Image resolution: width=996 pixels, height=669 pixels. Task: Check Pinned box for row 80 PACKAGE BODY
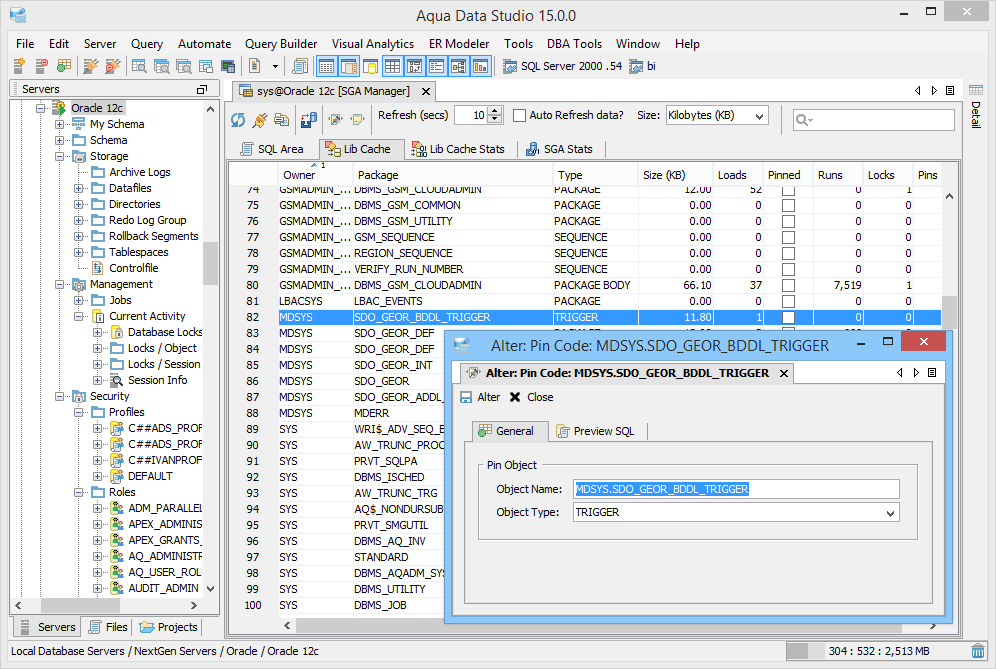(788, 285)
